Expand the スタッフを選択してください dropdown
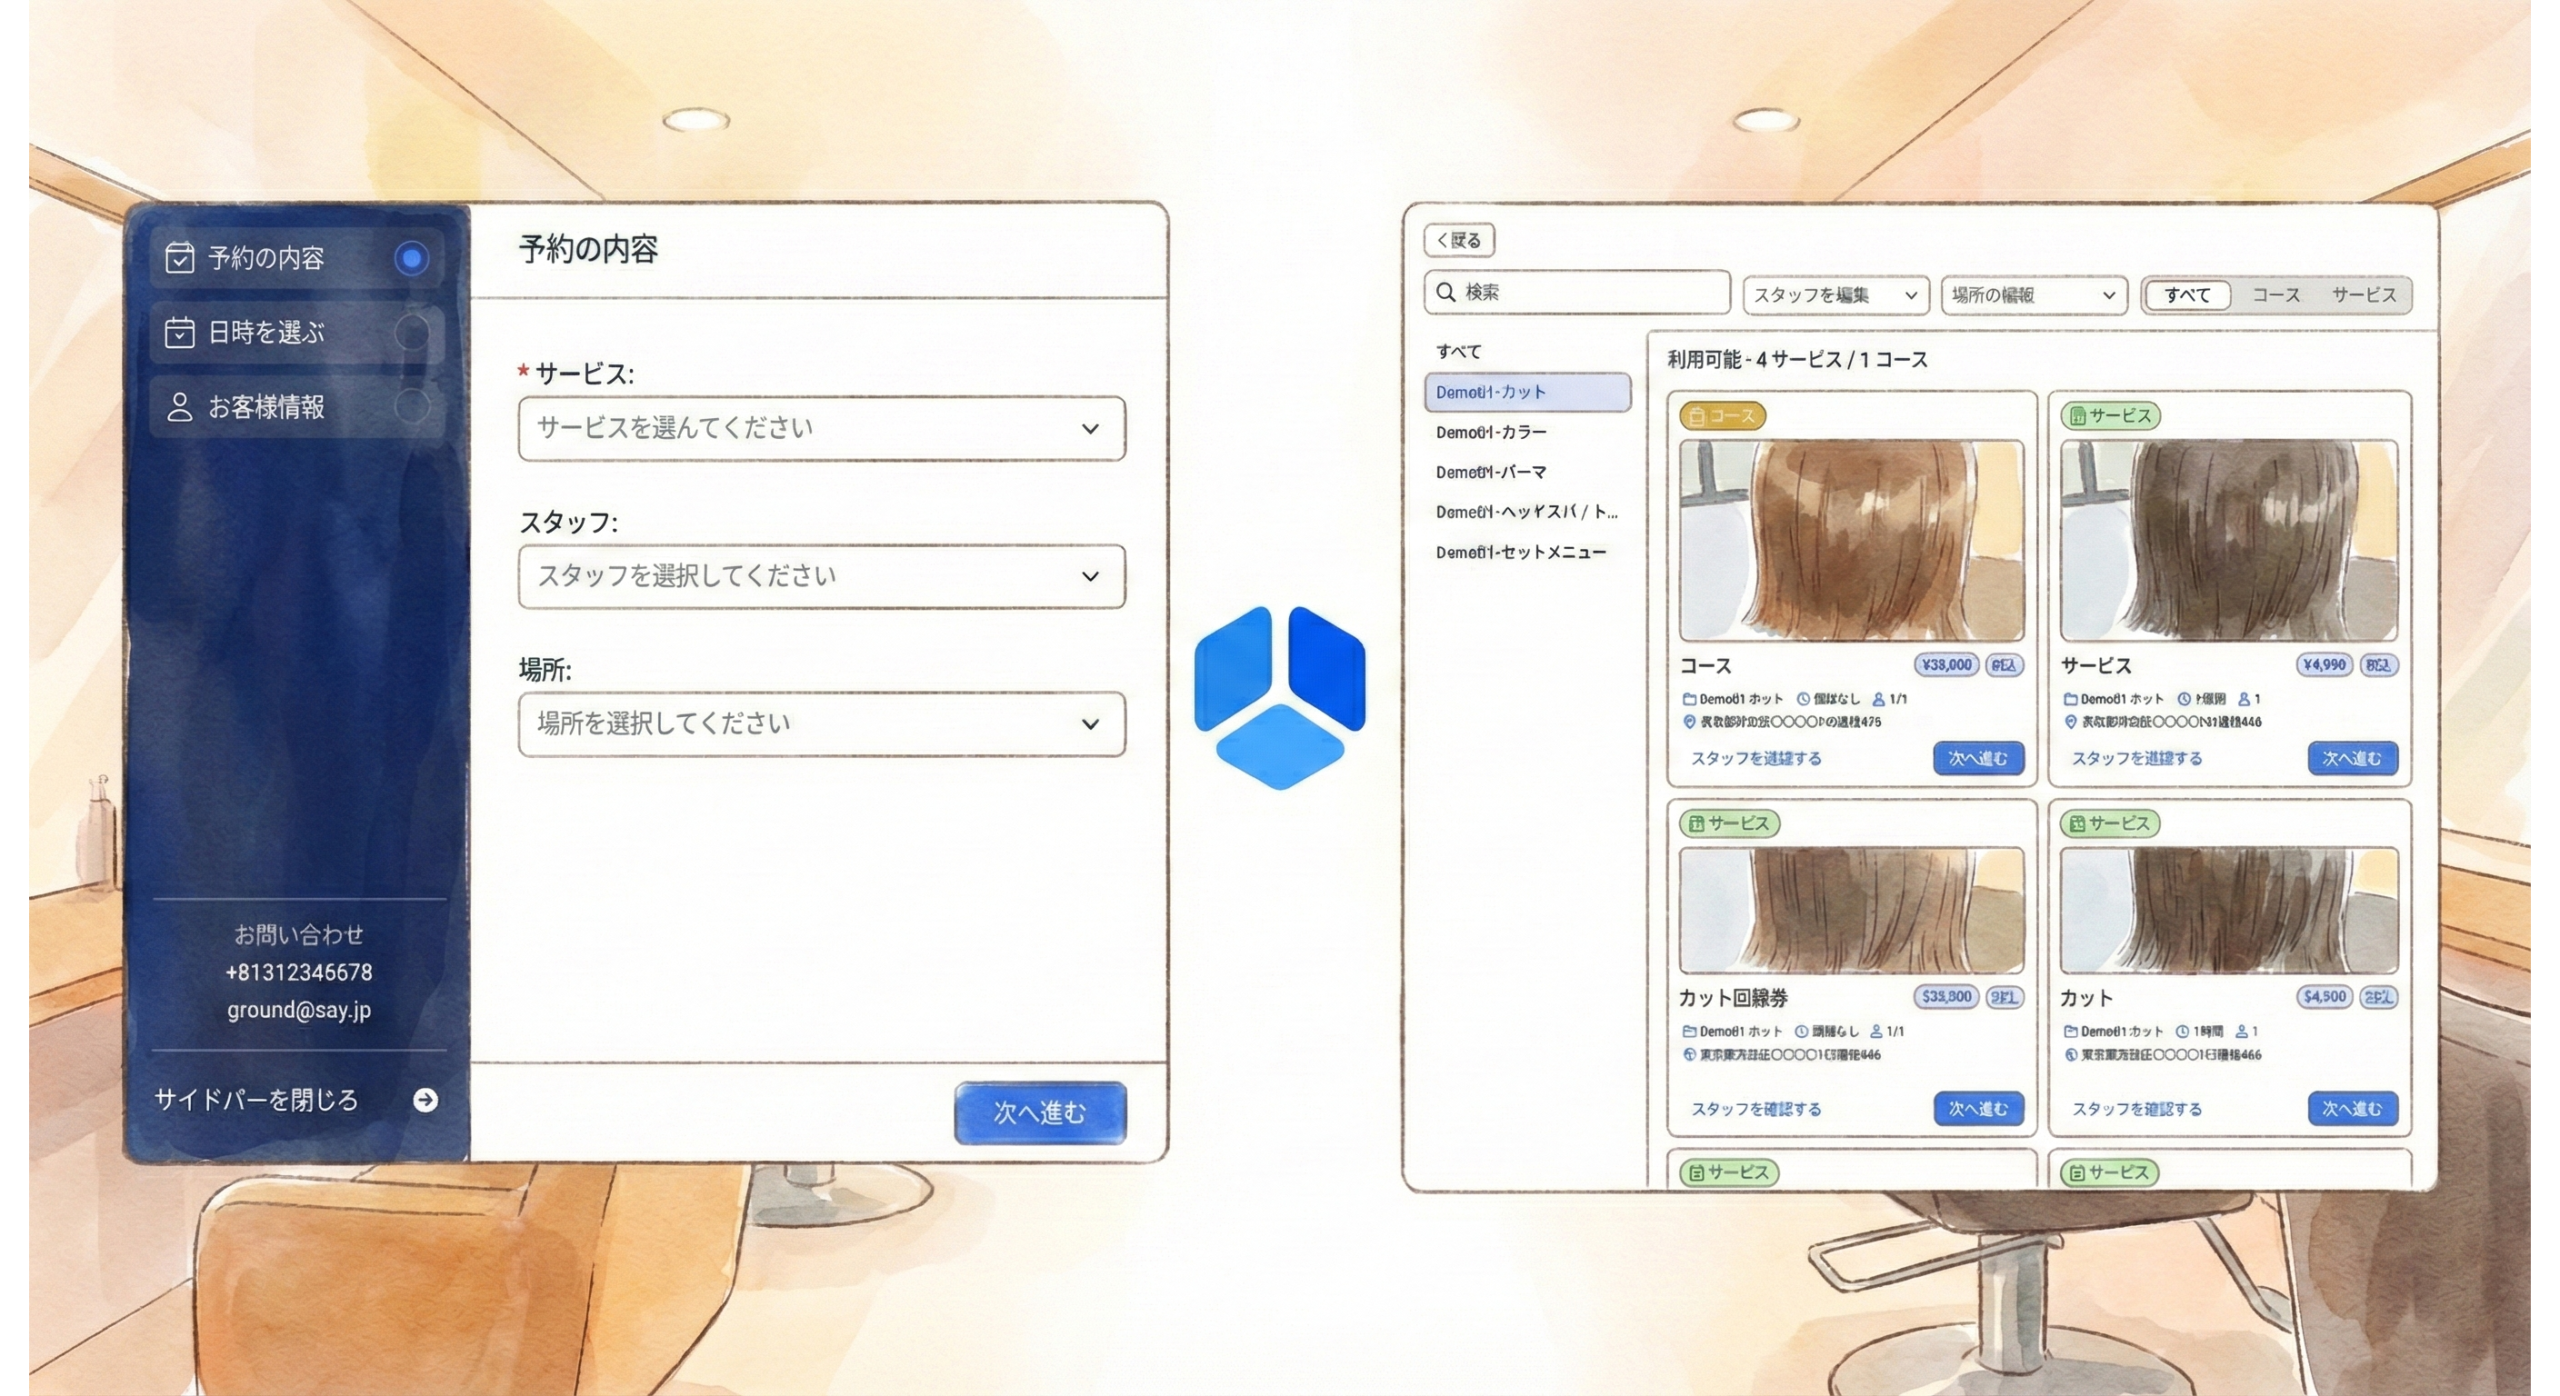The width and height of the screenshot is (2560, 1396). click(x=821, y=576)
